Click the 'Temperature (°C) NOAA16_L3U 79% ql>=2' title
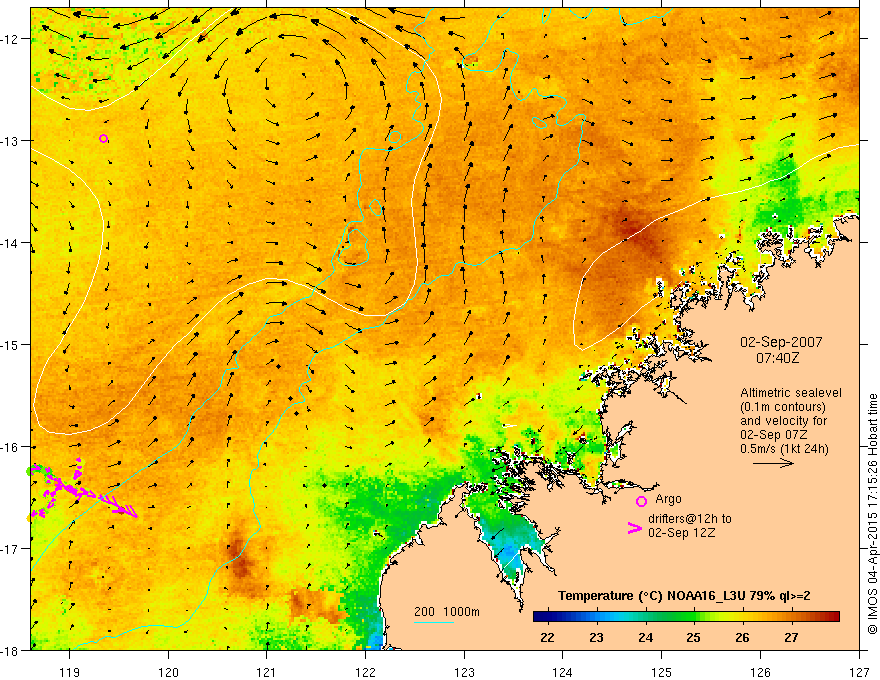Viewport: 880px width, 680px height. click(684, 596)
